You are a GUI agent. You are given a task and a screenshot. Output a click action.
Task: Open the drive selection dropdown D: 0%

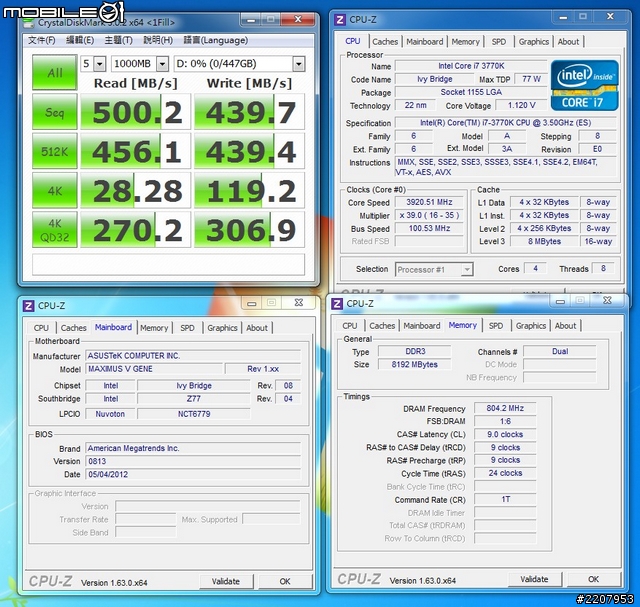(x=239, y=64)
